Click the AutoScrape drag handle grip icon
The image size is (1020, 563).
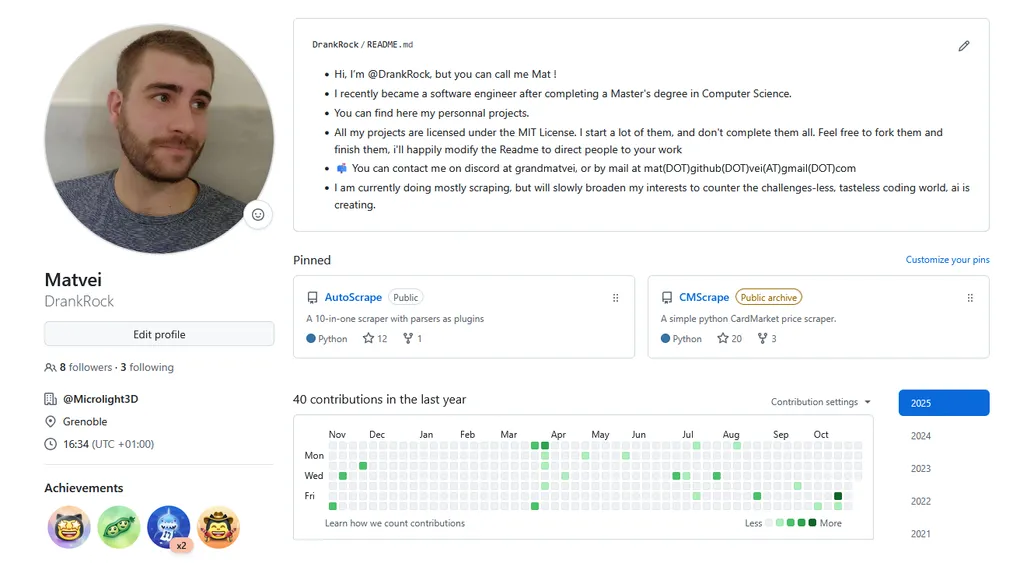point(615,298)
